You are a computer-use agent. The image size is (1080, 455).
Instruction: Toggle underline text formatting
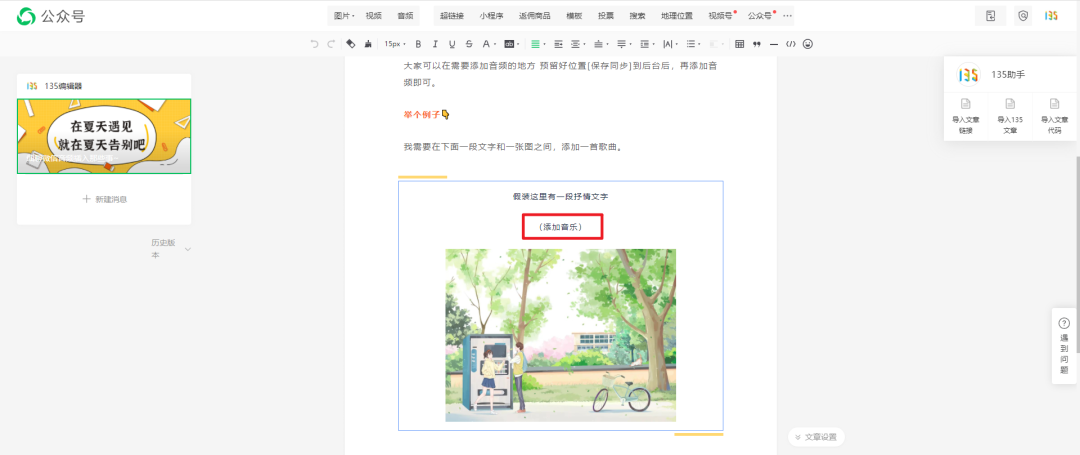point(452,44)
